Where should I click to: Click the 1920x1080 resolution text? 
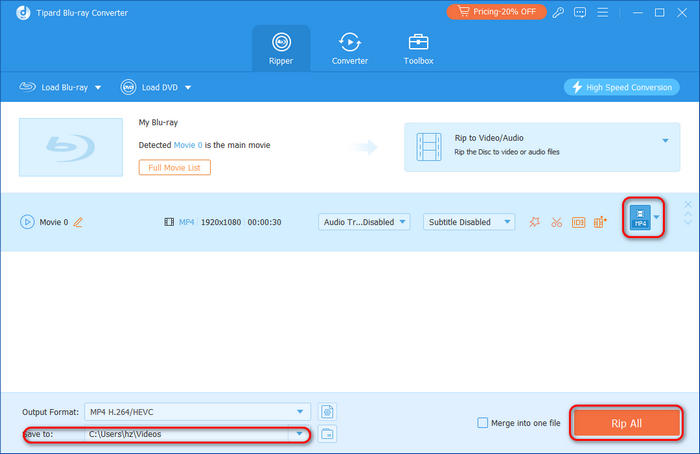(221, 222)
